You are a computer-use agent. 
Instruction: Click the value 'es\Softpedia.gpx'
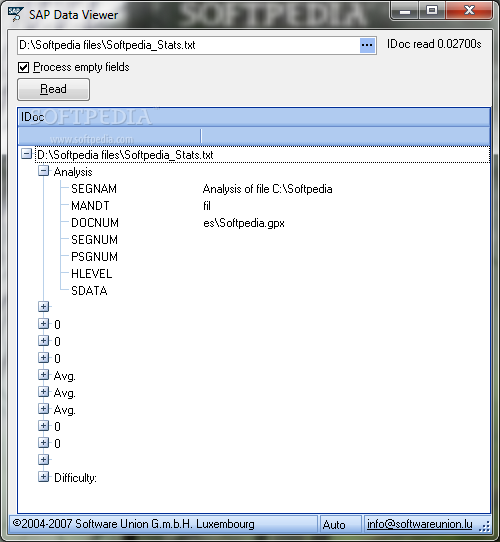click(x=244, y=223)
